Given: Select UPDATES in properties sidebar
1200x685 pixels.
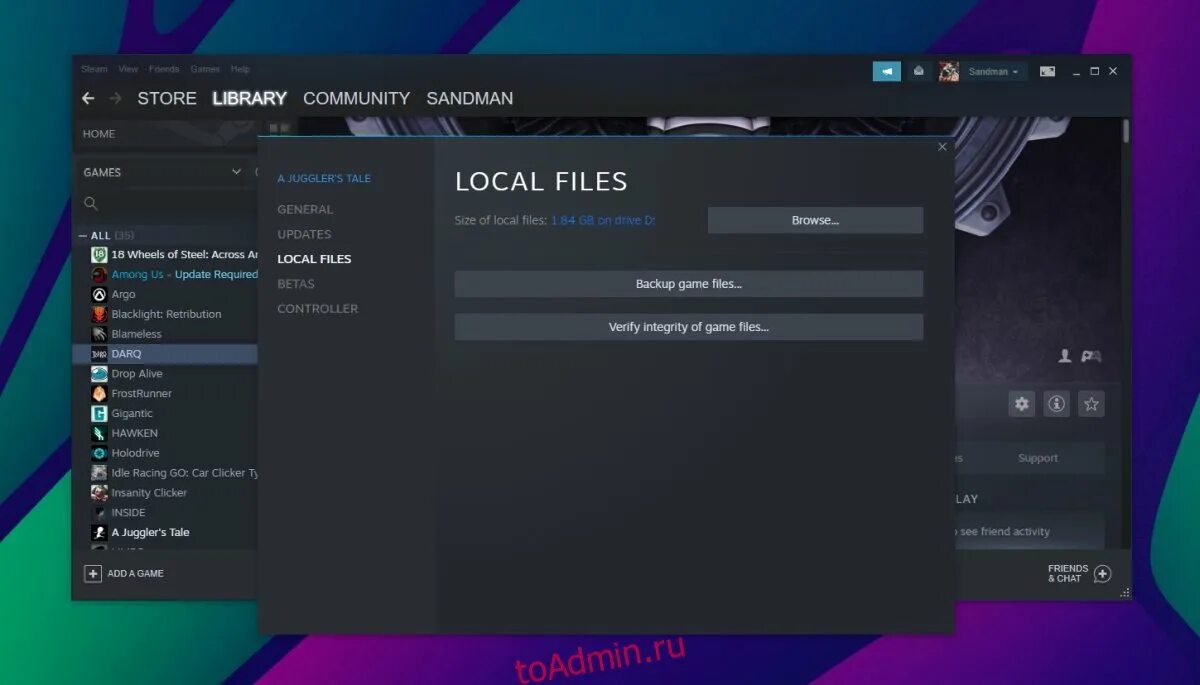Looking at the screenshot, I should pyautogui.click(x=304, y=234).
